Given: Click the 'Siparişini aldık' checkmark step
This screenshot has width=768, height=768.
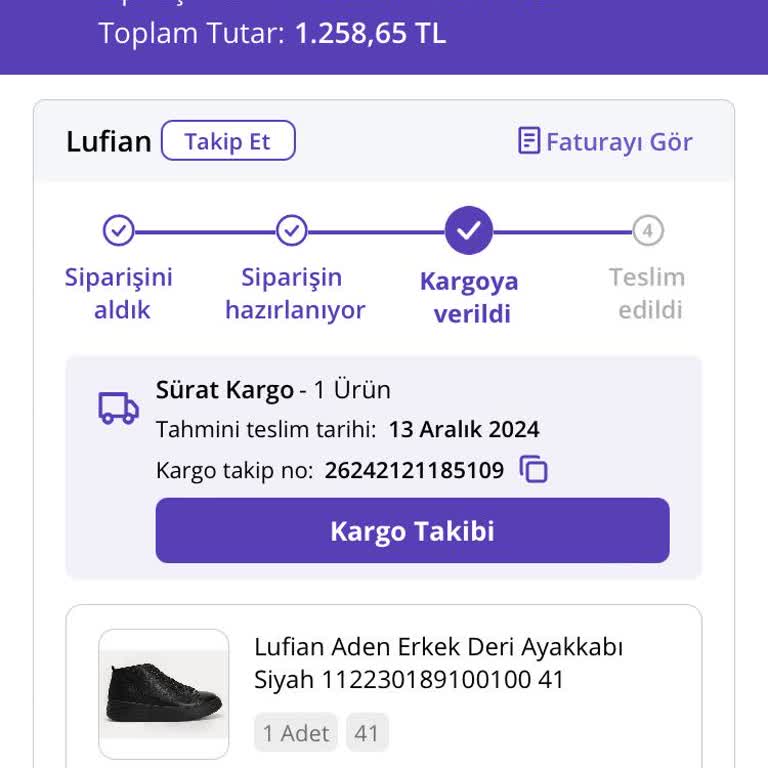Looking at the screenshot, I should pos(118,231).
